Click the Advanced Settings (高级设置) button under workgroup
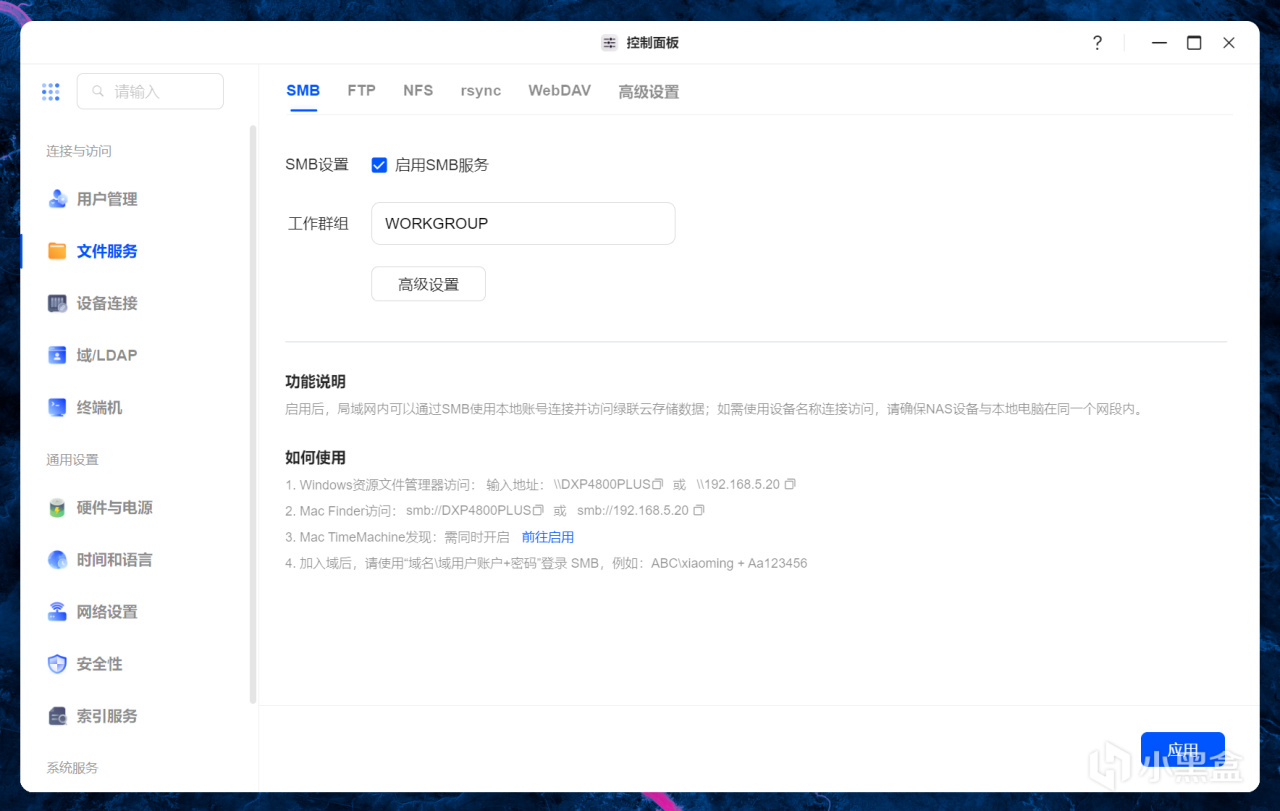Image resolution: width=1280 pixels, height=811 pixels. tap(428, 284)
